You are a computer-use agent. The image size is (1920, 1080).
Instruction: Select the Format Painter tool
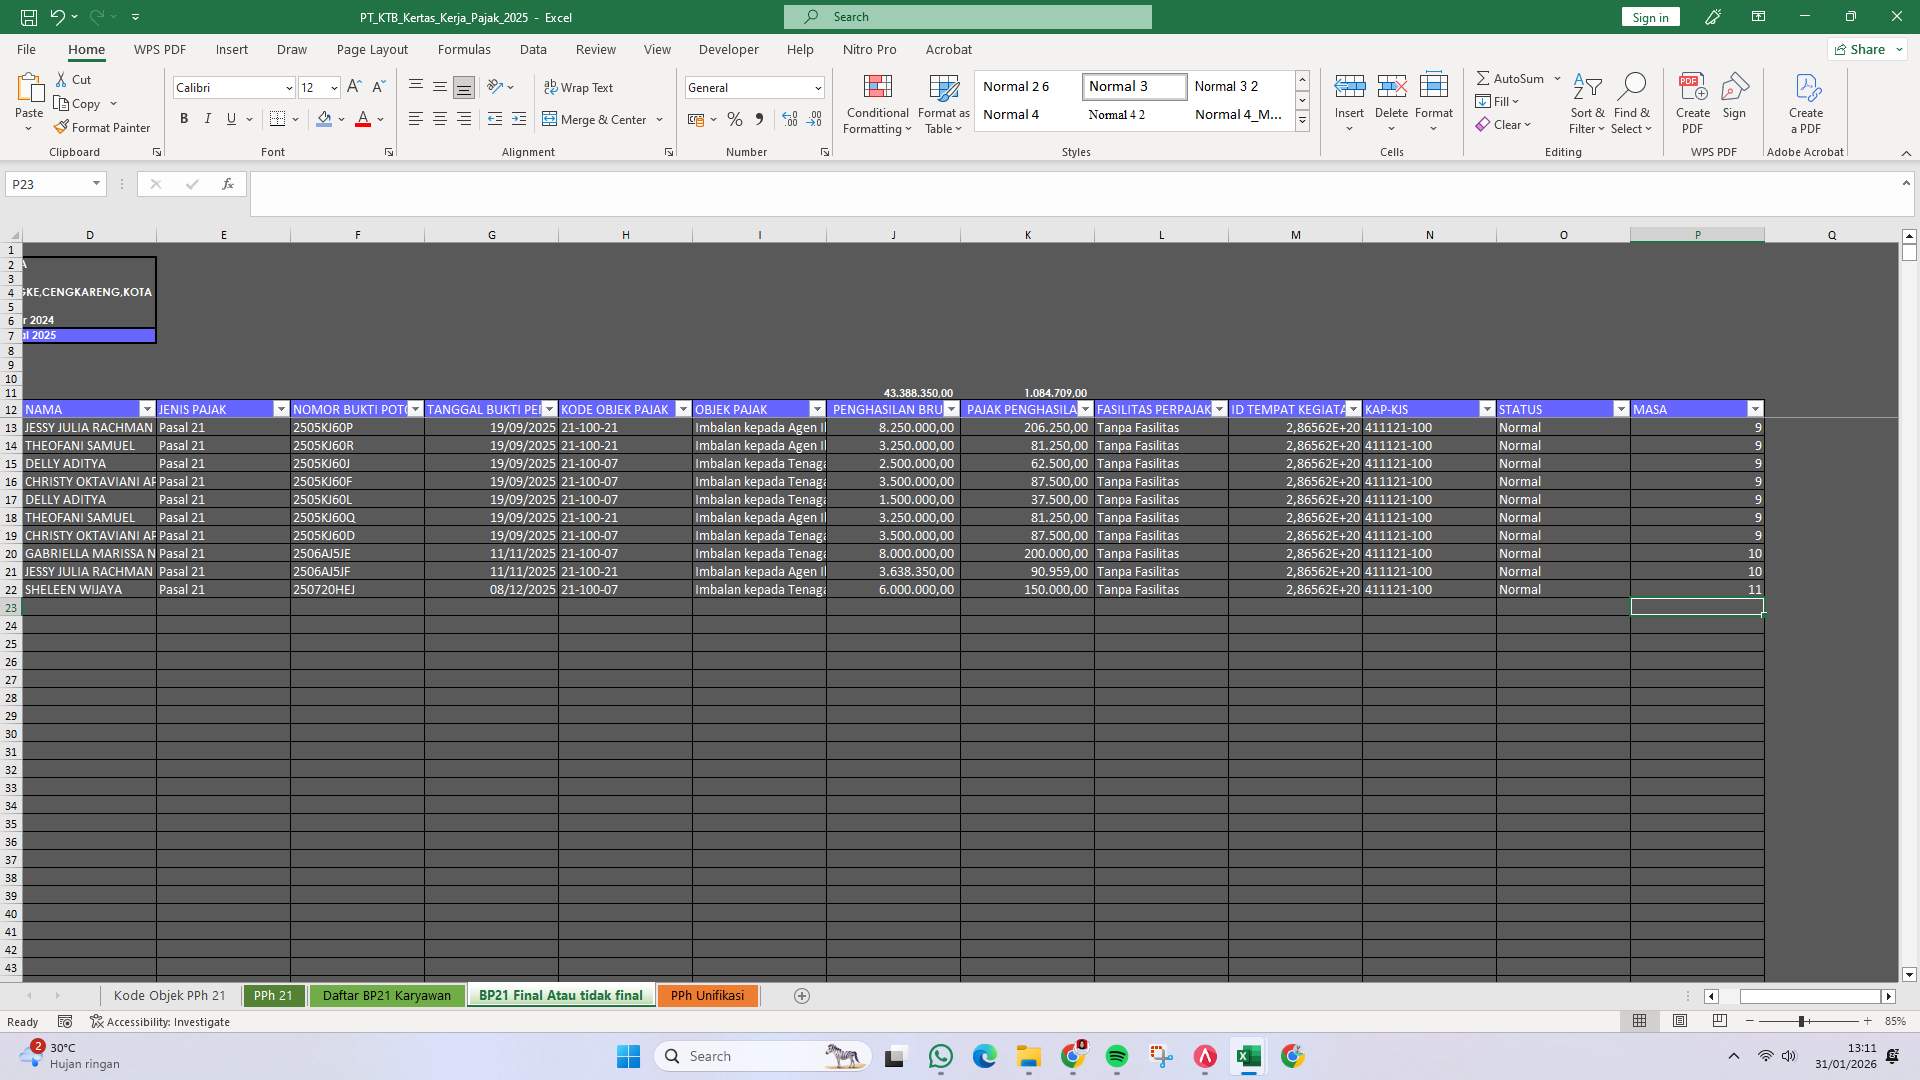click(x=102, y=127)
